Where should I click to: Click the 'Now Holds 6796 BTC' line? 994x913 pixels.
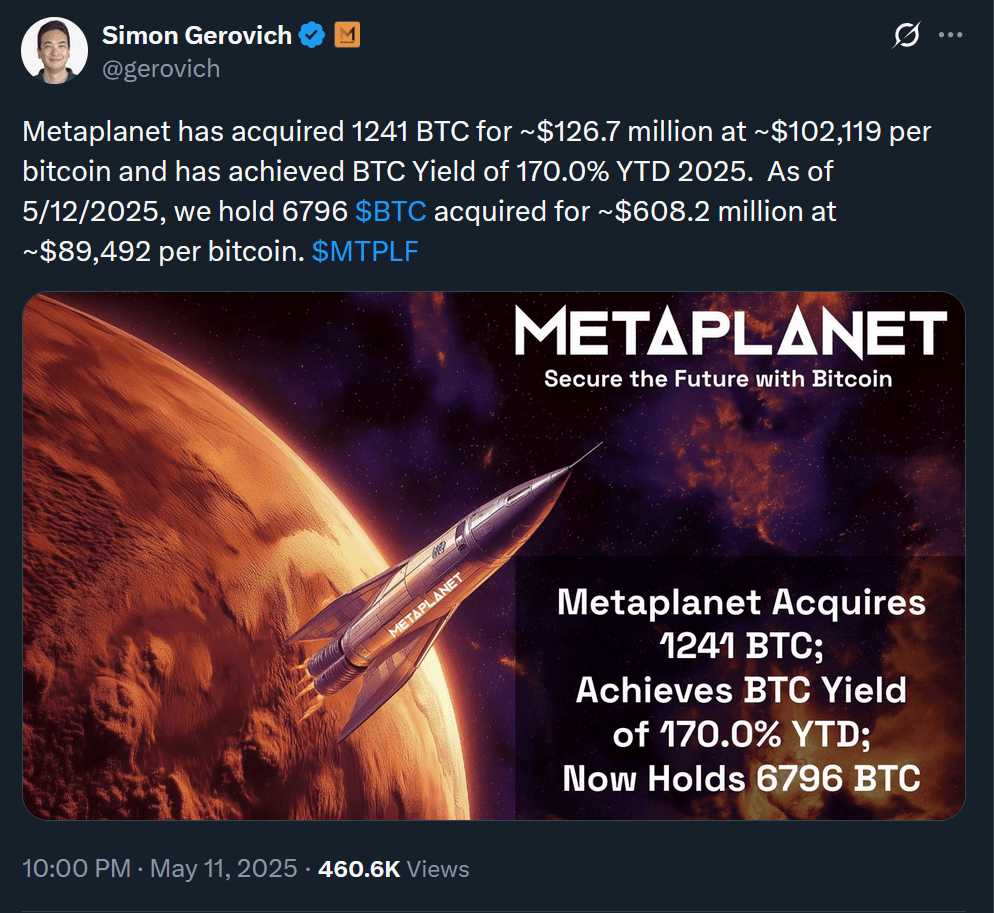coord(741,777)
